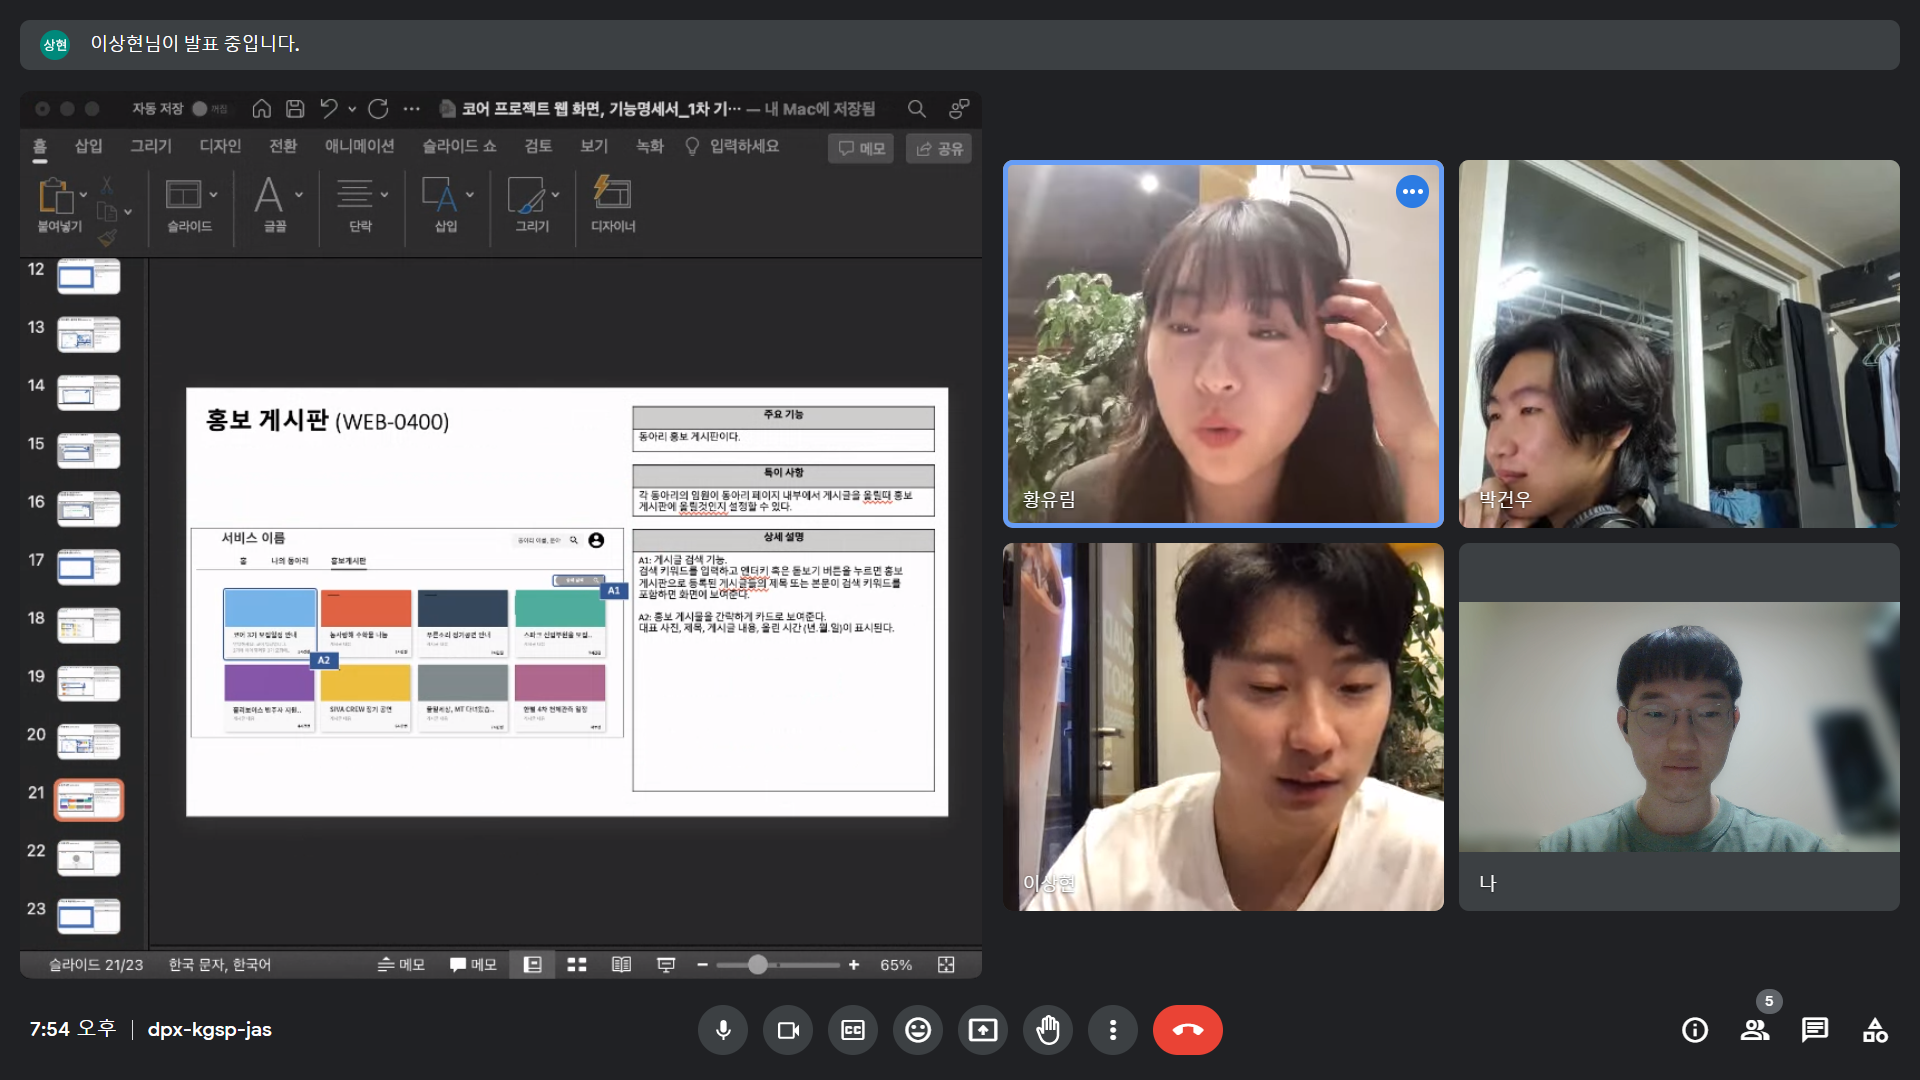1920x1080 pixels.
Task: Click the slide sorter grid view icon
Action: (x=577, y=964)
